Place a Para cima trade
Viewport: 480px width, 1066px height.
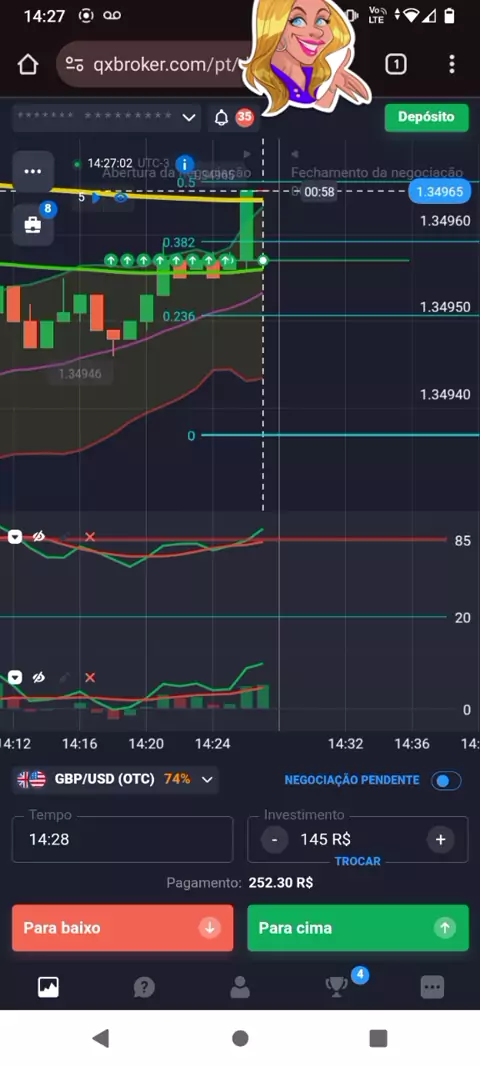pyautogui.click(x=358, y=927)
